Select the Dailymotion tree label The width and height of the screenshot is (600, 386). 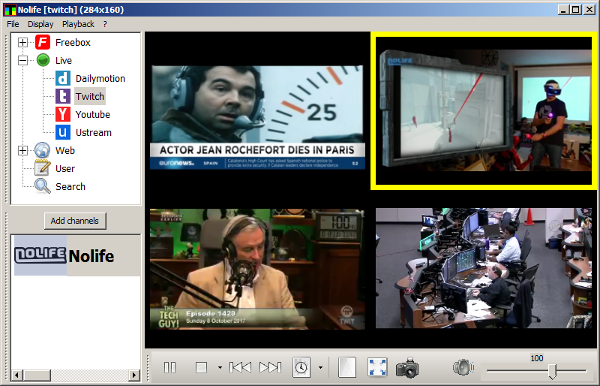[x=100, y=78]
